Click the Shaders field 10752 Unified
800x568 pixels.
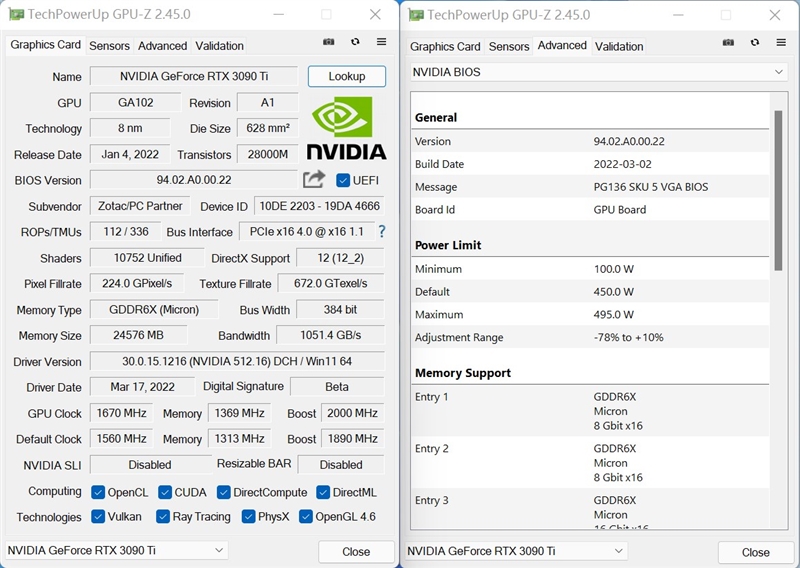click(147, 258)
